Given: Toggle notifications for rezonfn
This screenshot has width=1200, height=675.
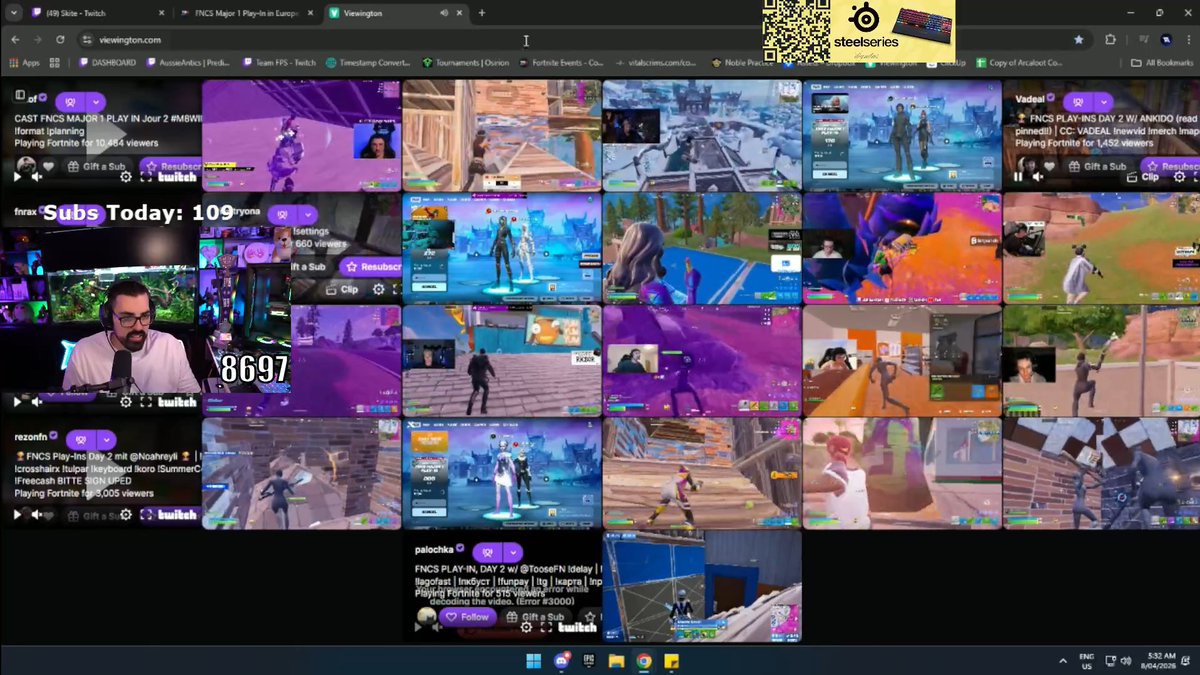Looking at the screenshot, I should pyautogui.click(x=81, y=440).
